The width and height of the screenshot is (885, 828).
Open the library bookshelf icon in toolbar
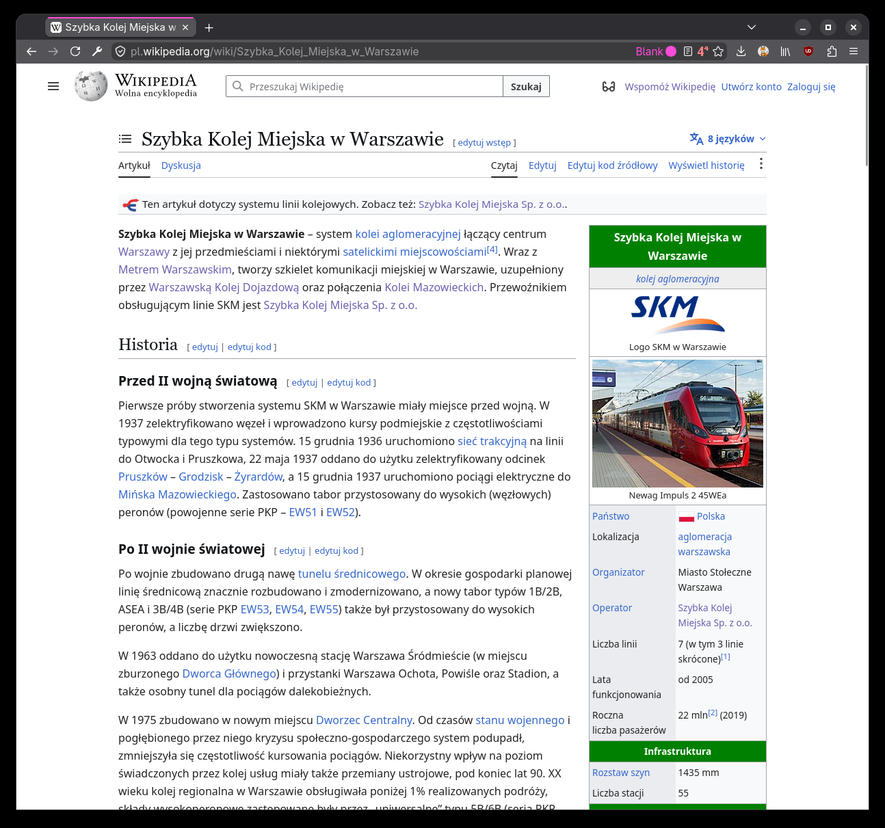[x=785, y=51]
